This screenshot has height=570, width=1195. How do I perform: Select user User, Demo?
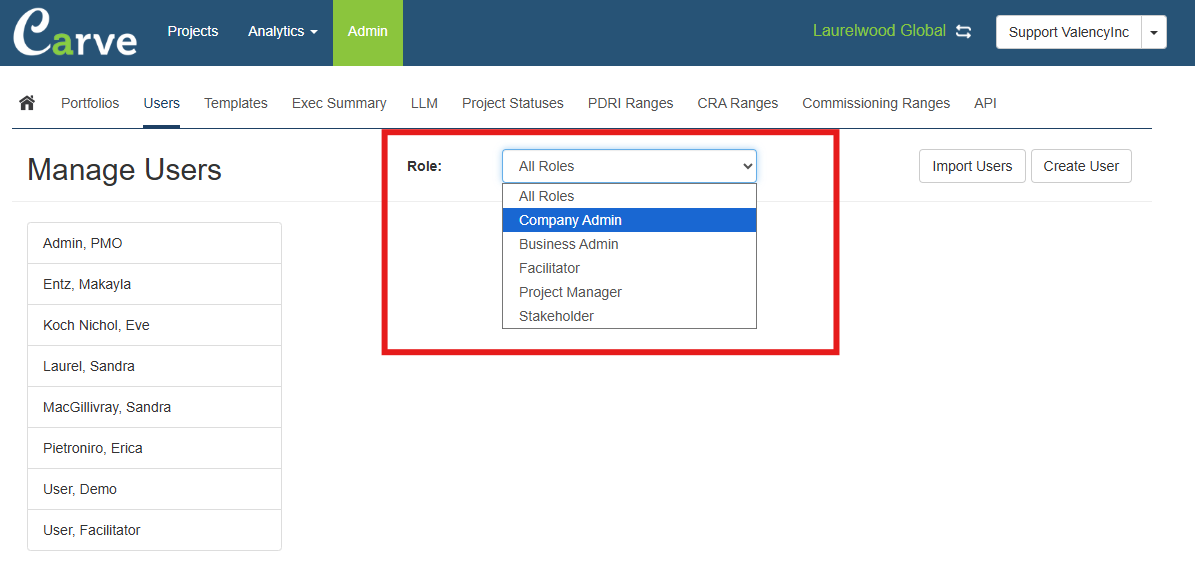[x=155, y=489]
